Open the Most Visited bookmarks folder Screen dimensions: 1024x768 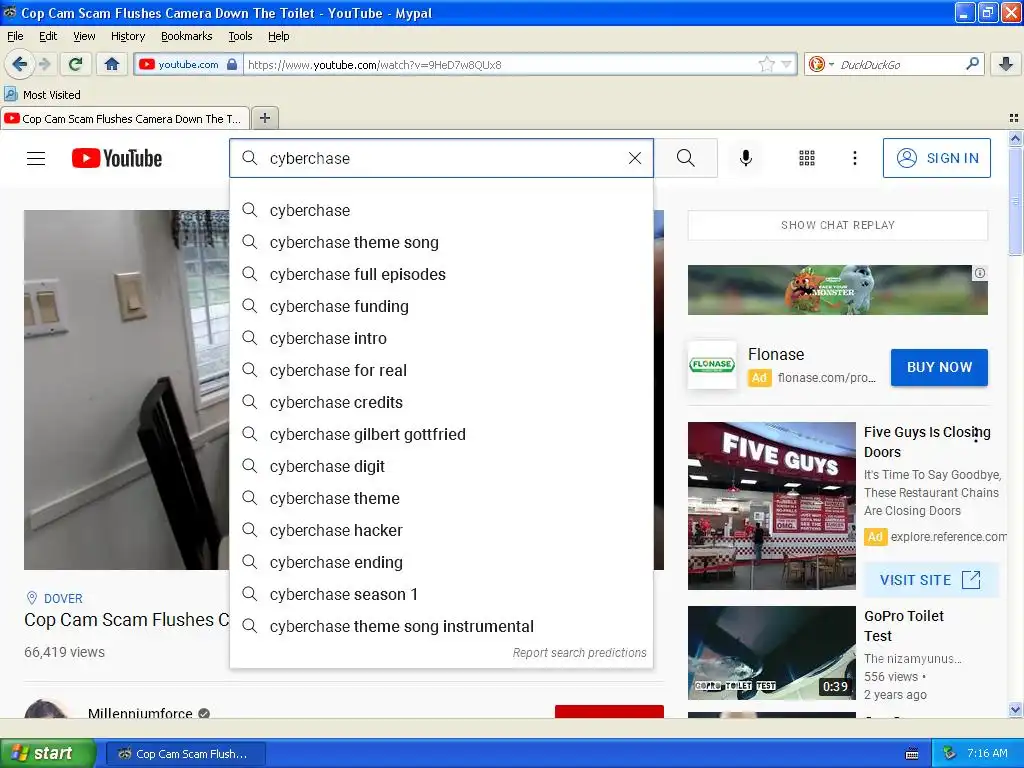[42, 95]
